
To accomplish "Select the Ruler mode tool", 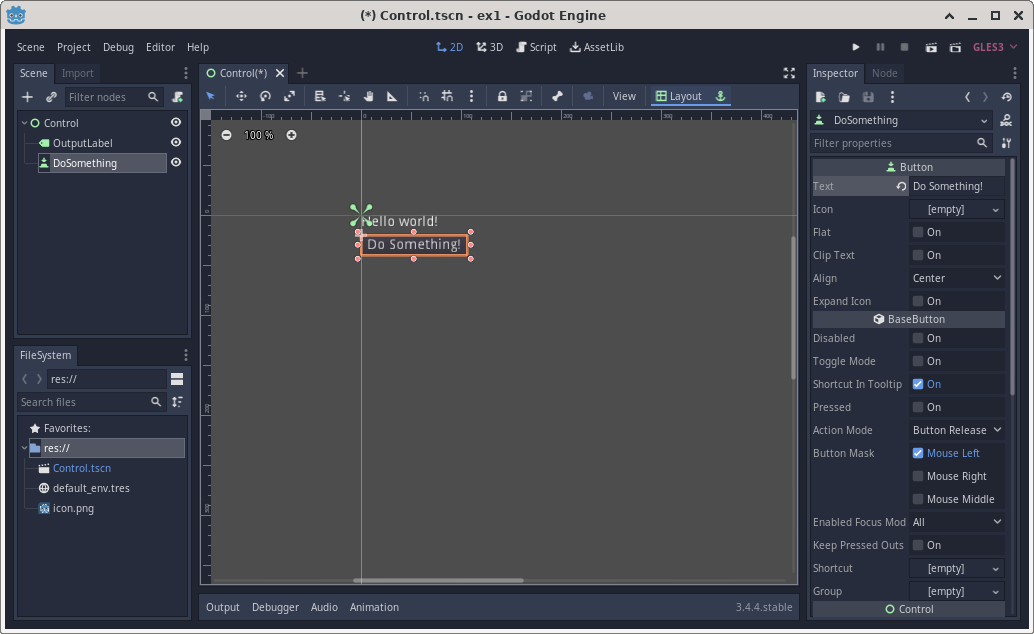I will point(392,96).
